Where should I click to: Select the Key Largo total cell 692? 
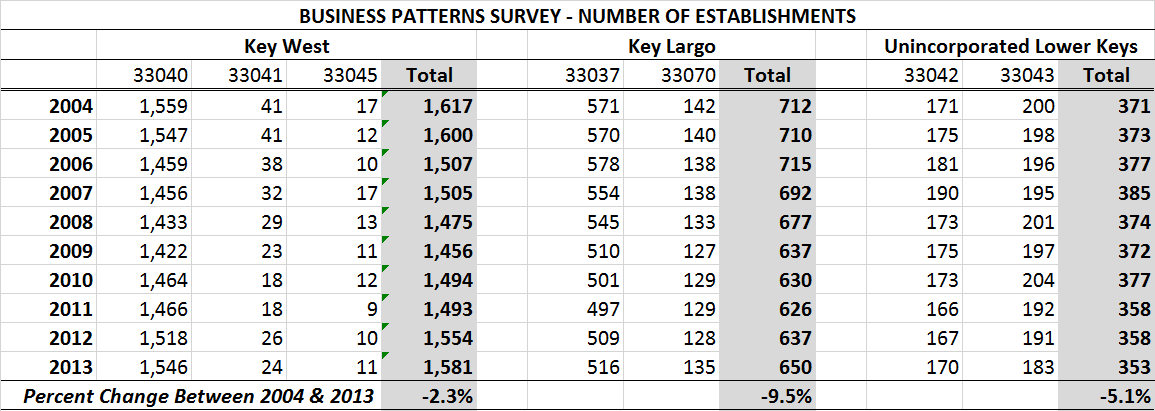coord(791,192)
